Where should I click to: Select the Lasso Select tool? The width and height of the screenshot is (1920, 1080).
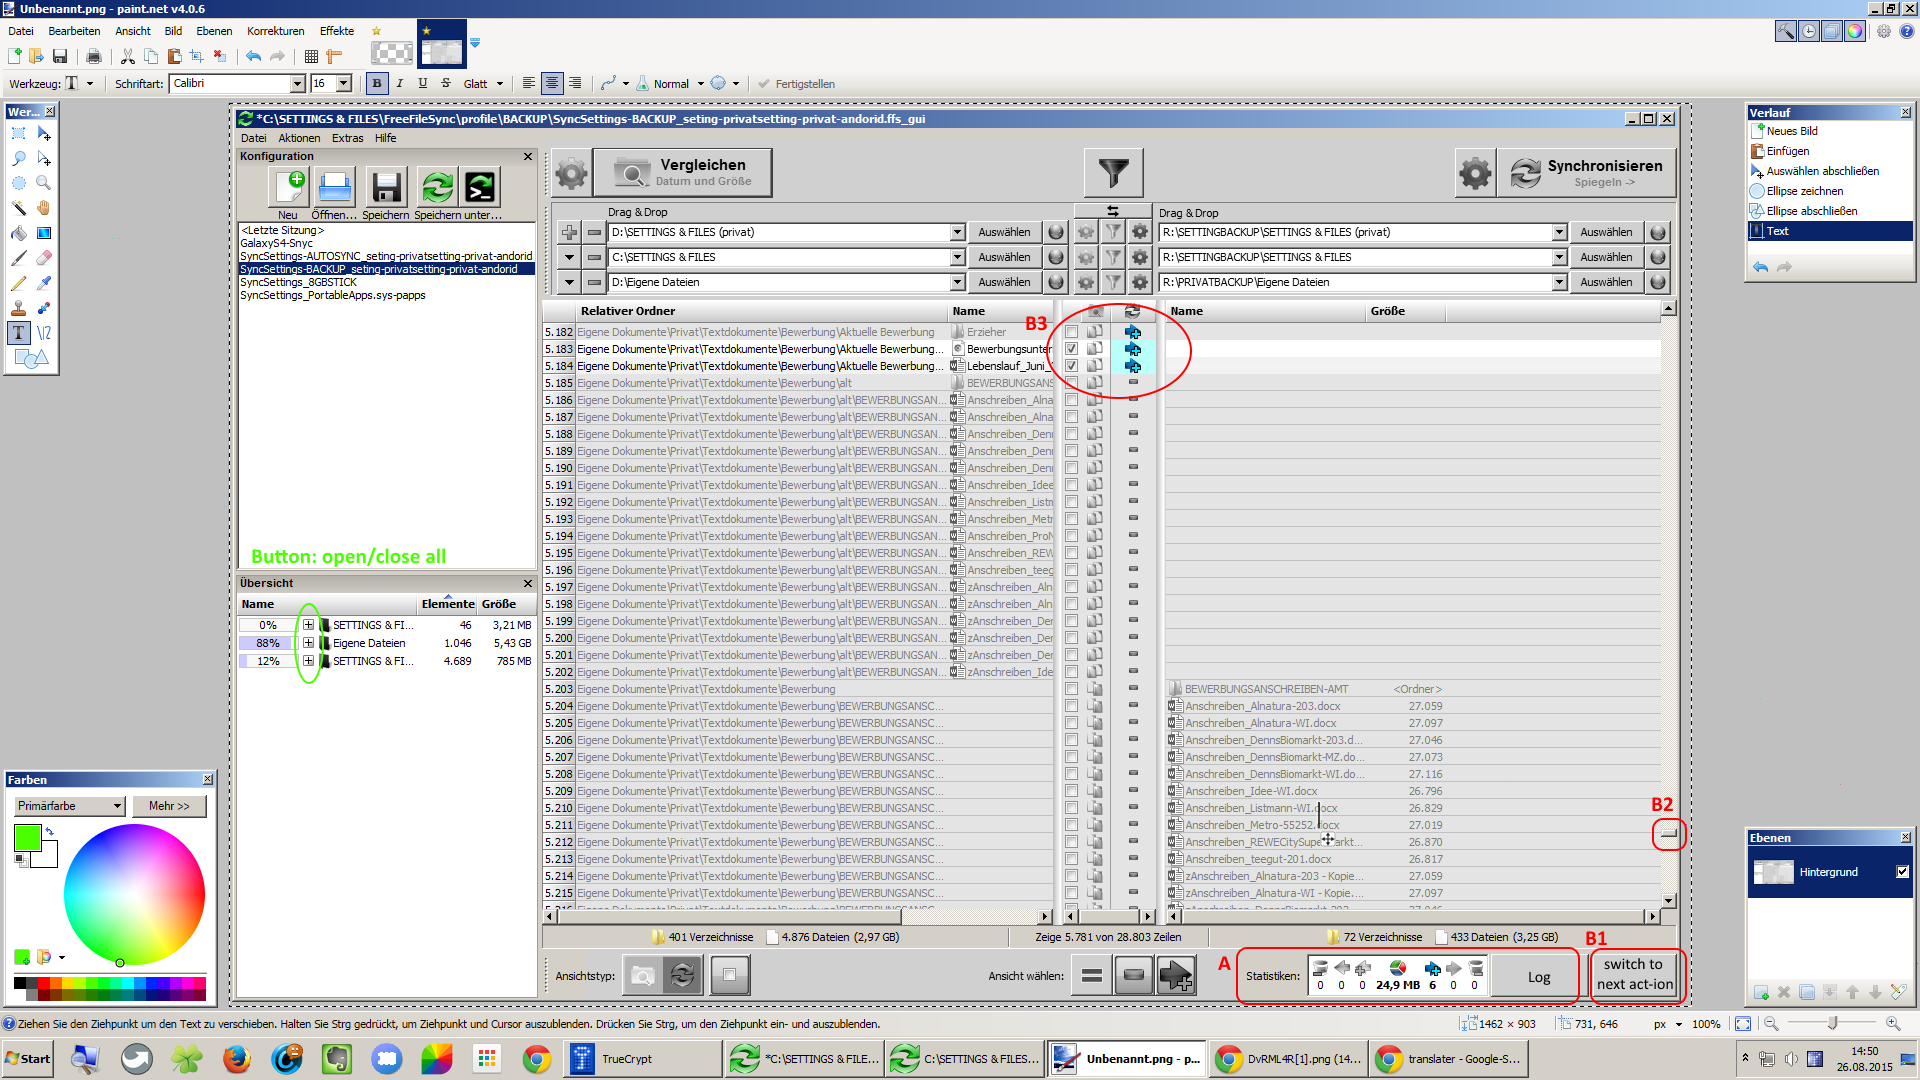19,158
